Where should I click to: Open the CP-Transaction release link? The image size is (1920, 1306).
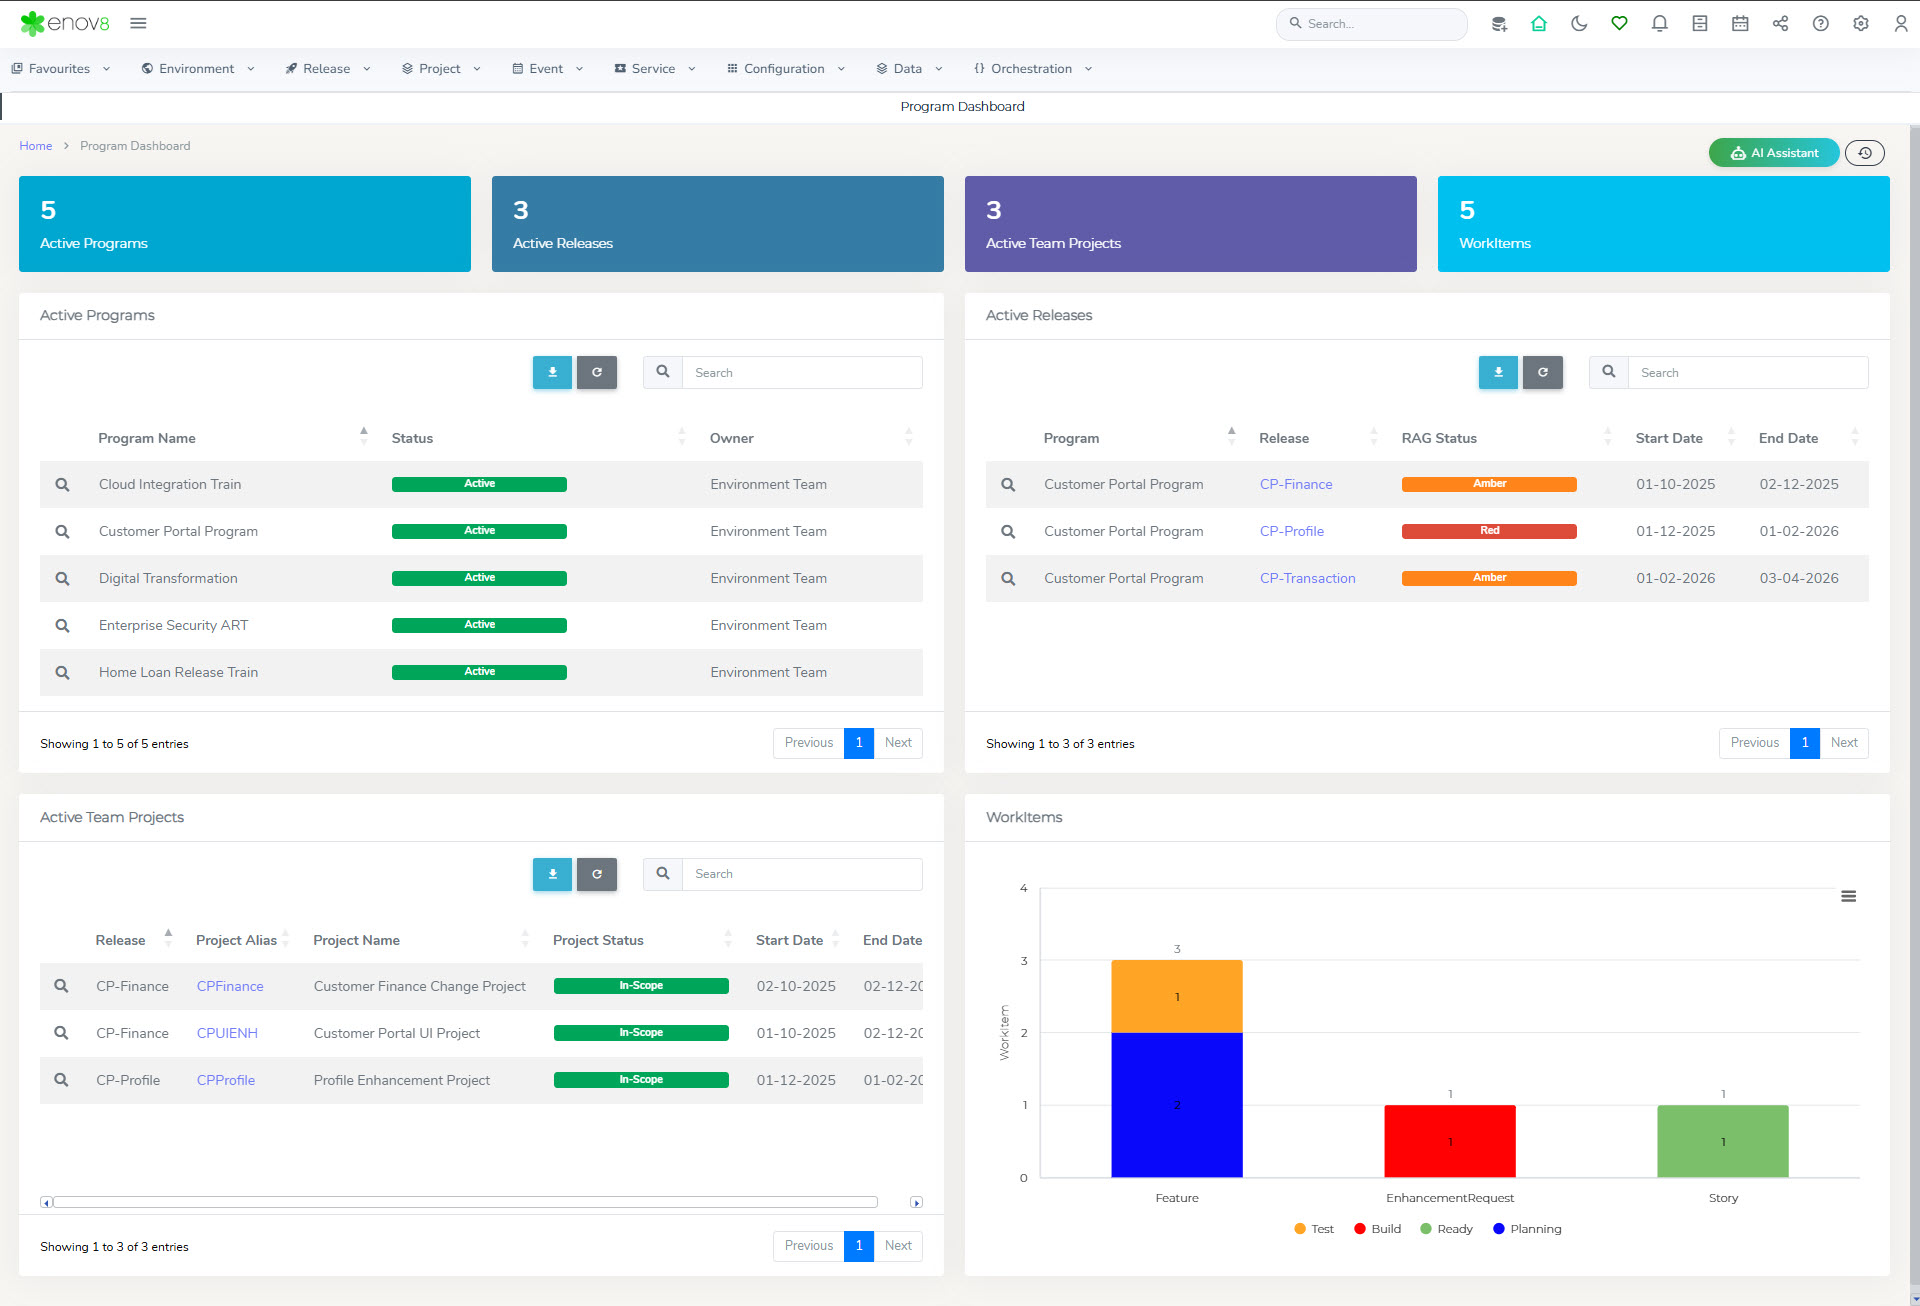[x=1307, y=578]
